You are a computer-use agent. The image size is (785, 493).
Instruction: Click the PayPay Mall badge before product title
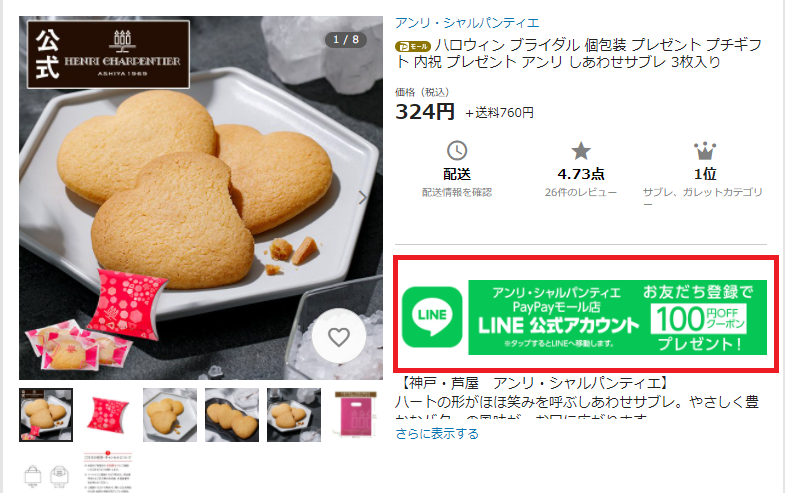pos(413,47)
